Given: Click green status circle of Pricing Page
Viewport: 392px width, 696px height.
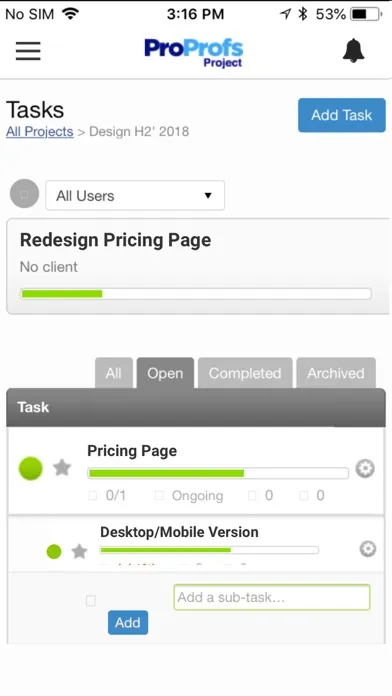Looking at the screenshot, I should click(x=31, y=469).
